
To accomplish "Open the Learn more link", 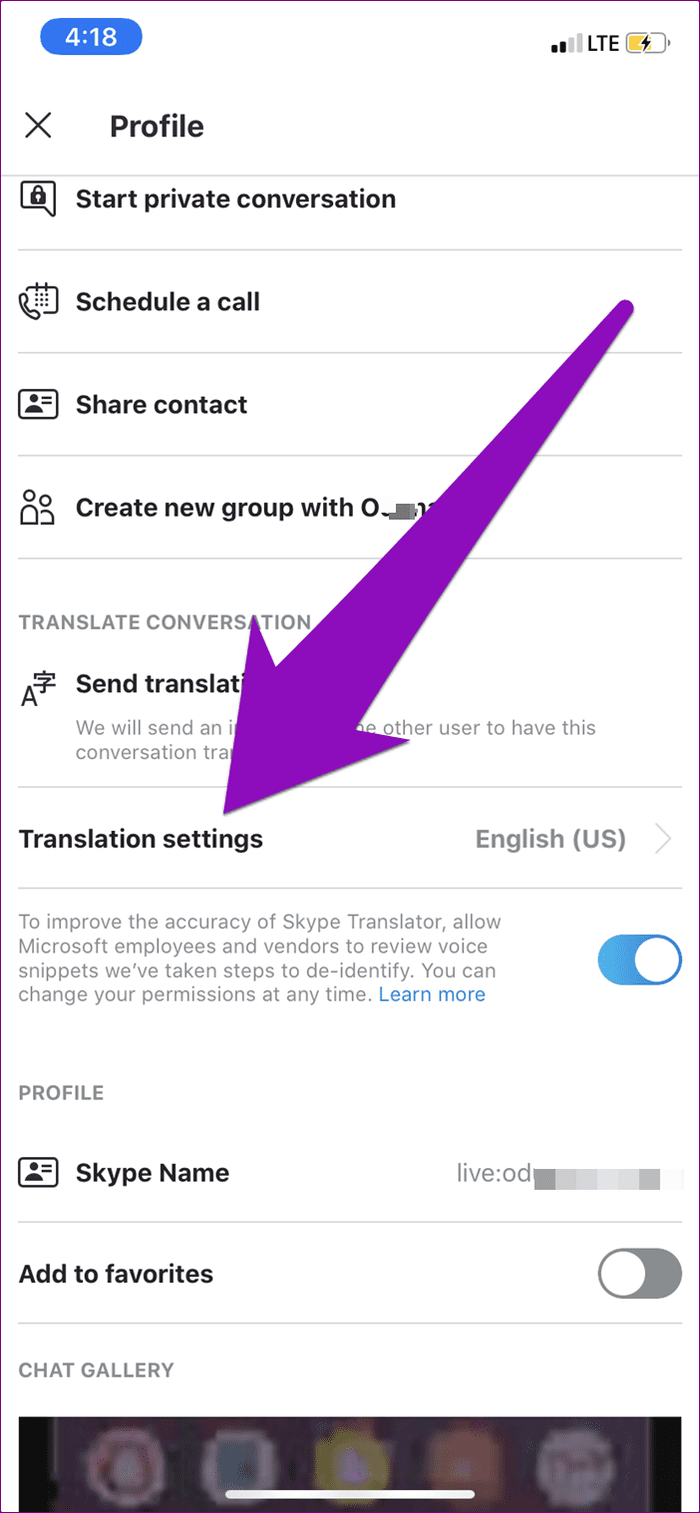I will pos(432,994).
